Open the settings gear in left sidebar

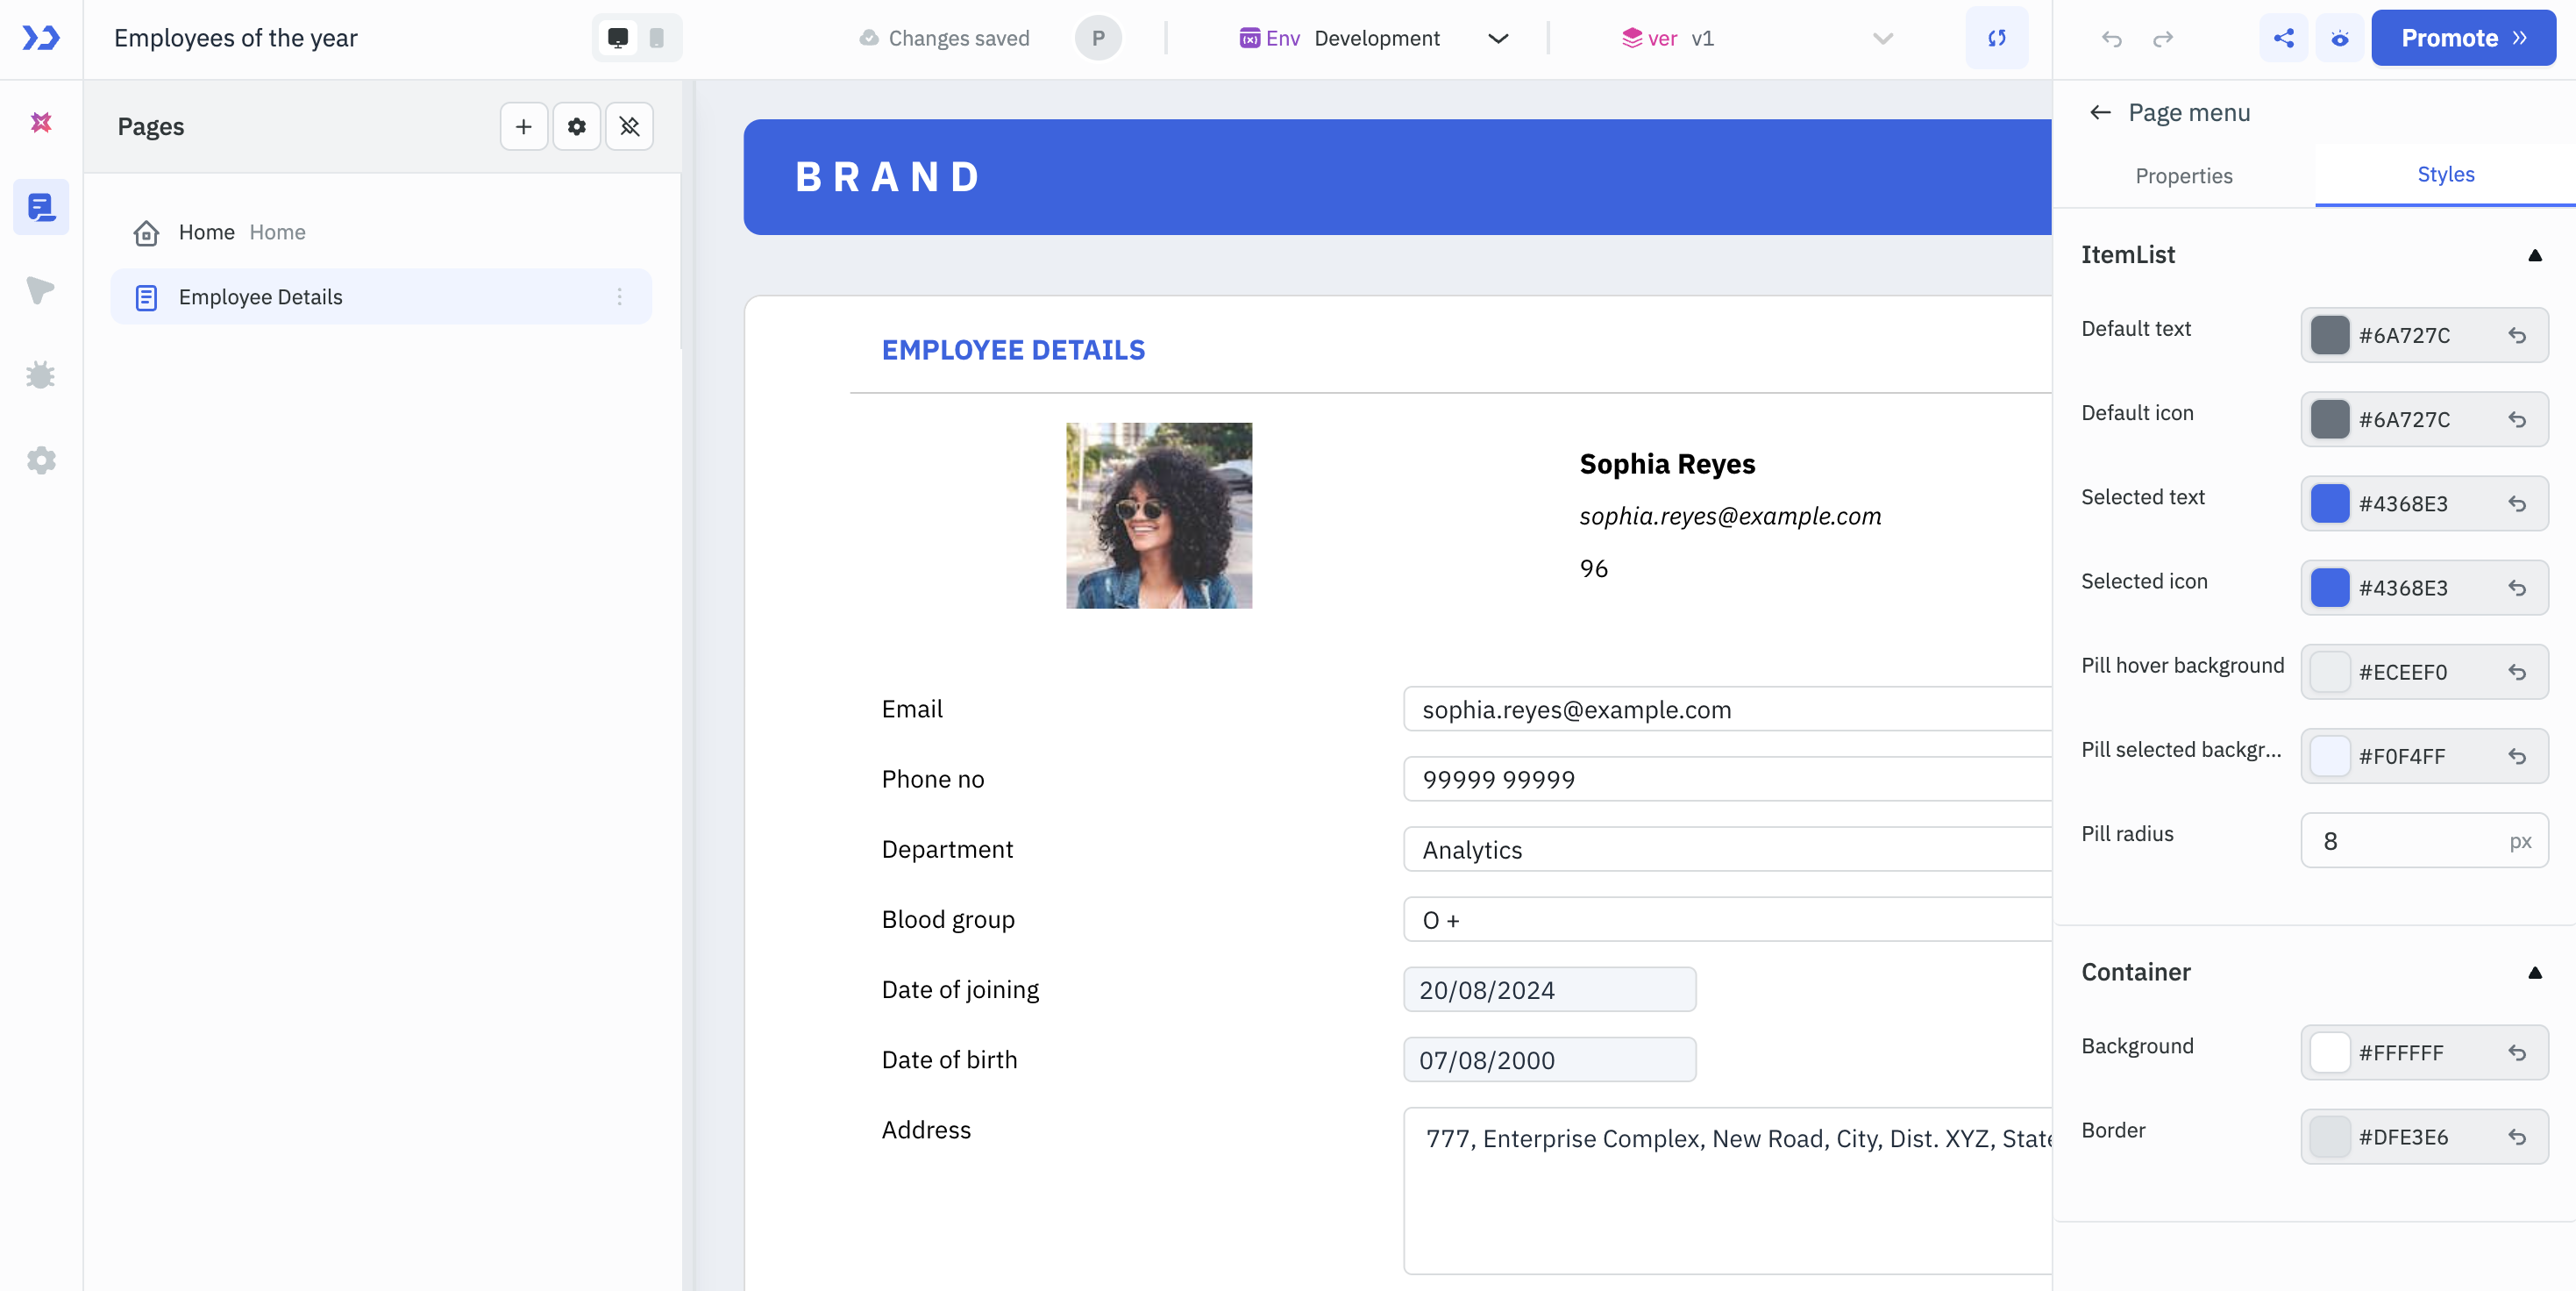click(x=41, y=460)
